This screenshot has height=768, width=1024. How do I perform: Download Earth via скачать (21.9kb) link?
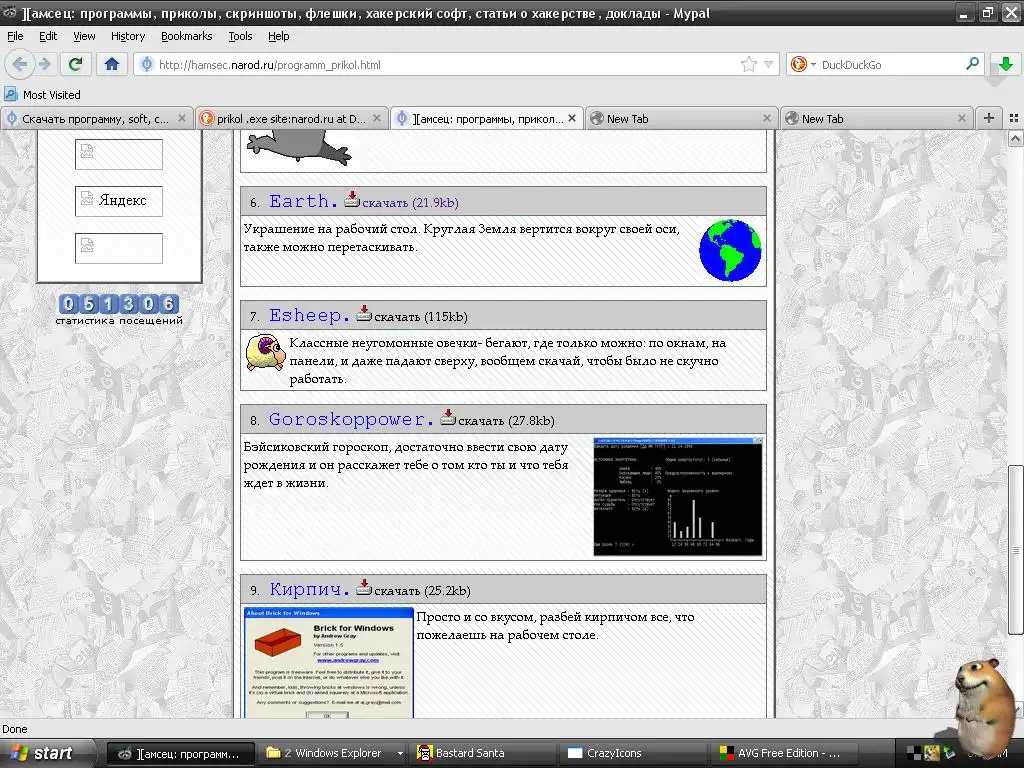410,203
